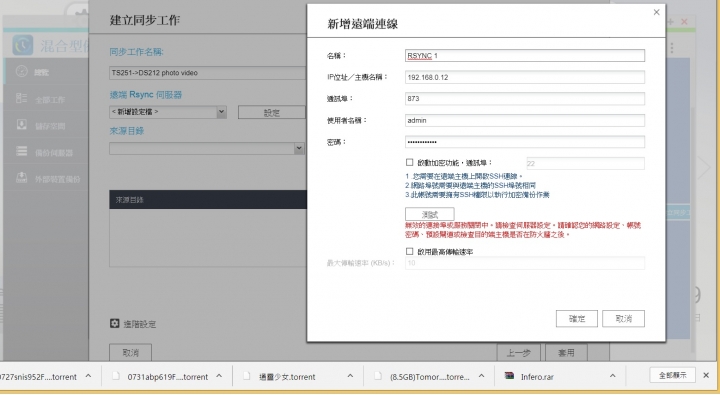720x395 pixels.
Task: Click the Infero.rar archive file icon
Action: coord(509,376)
